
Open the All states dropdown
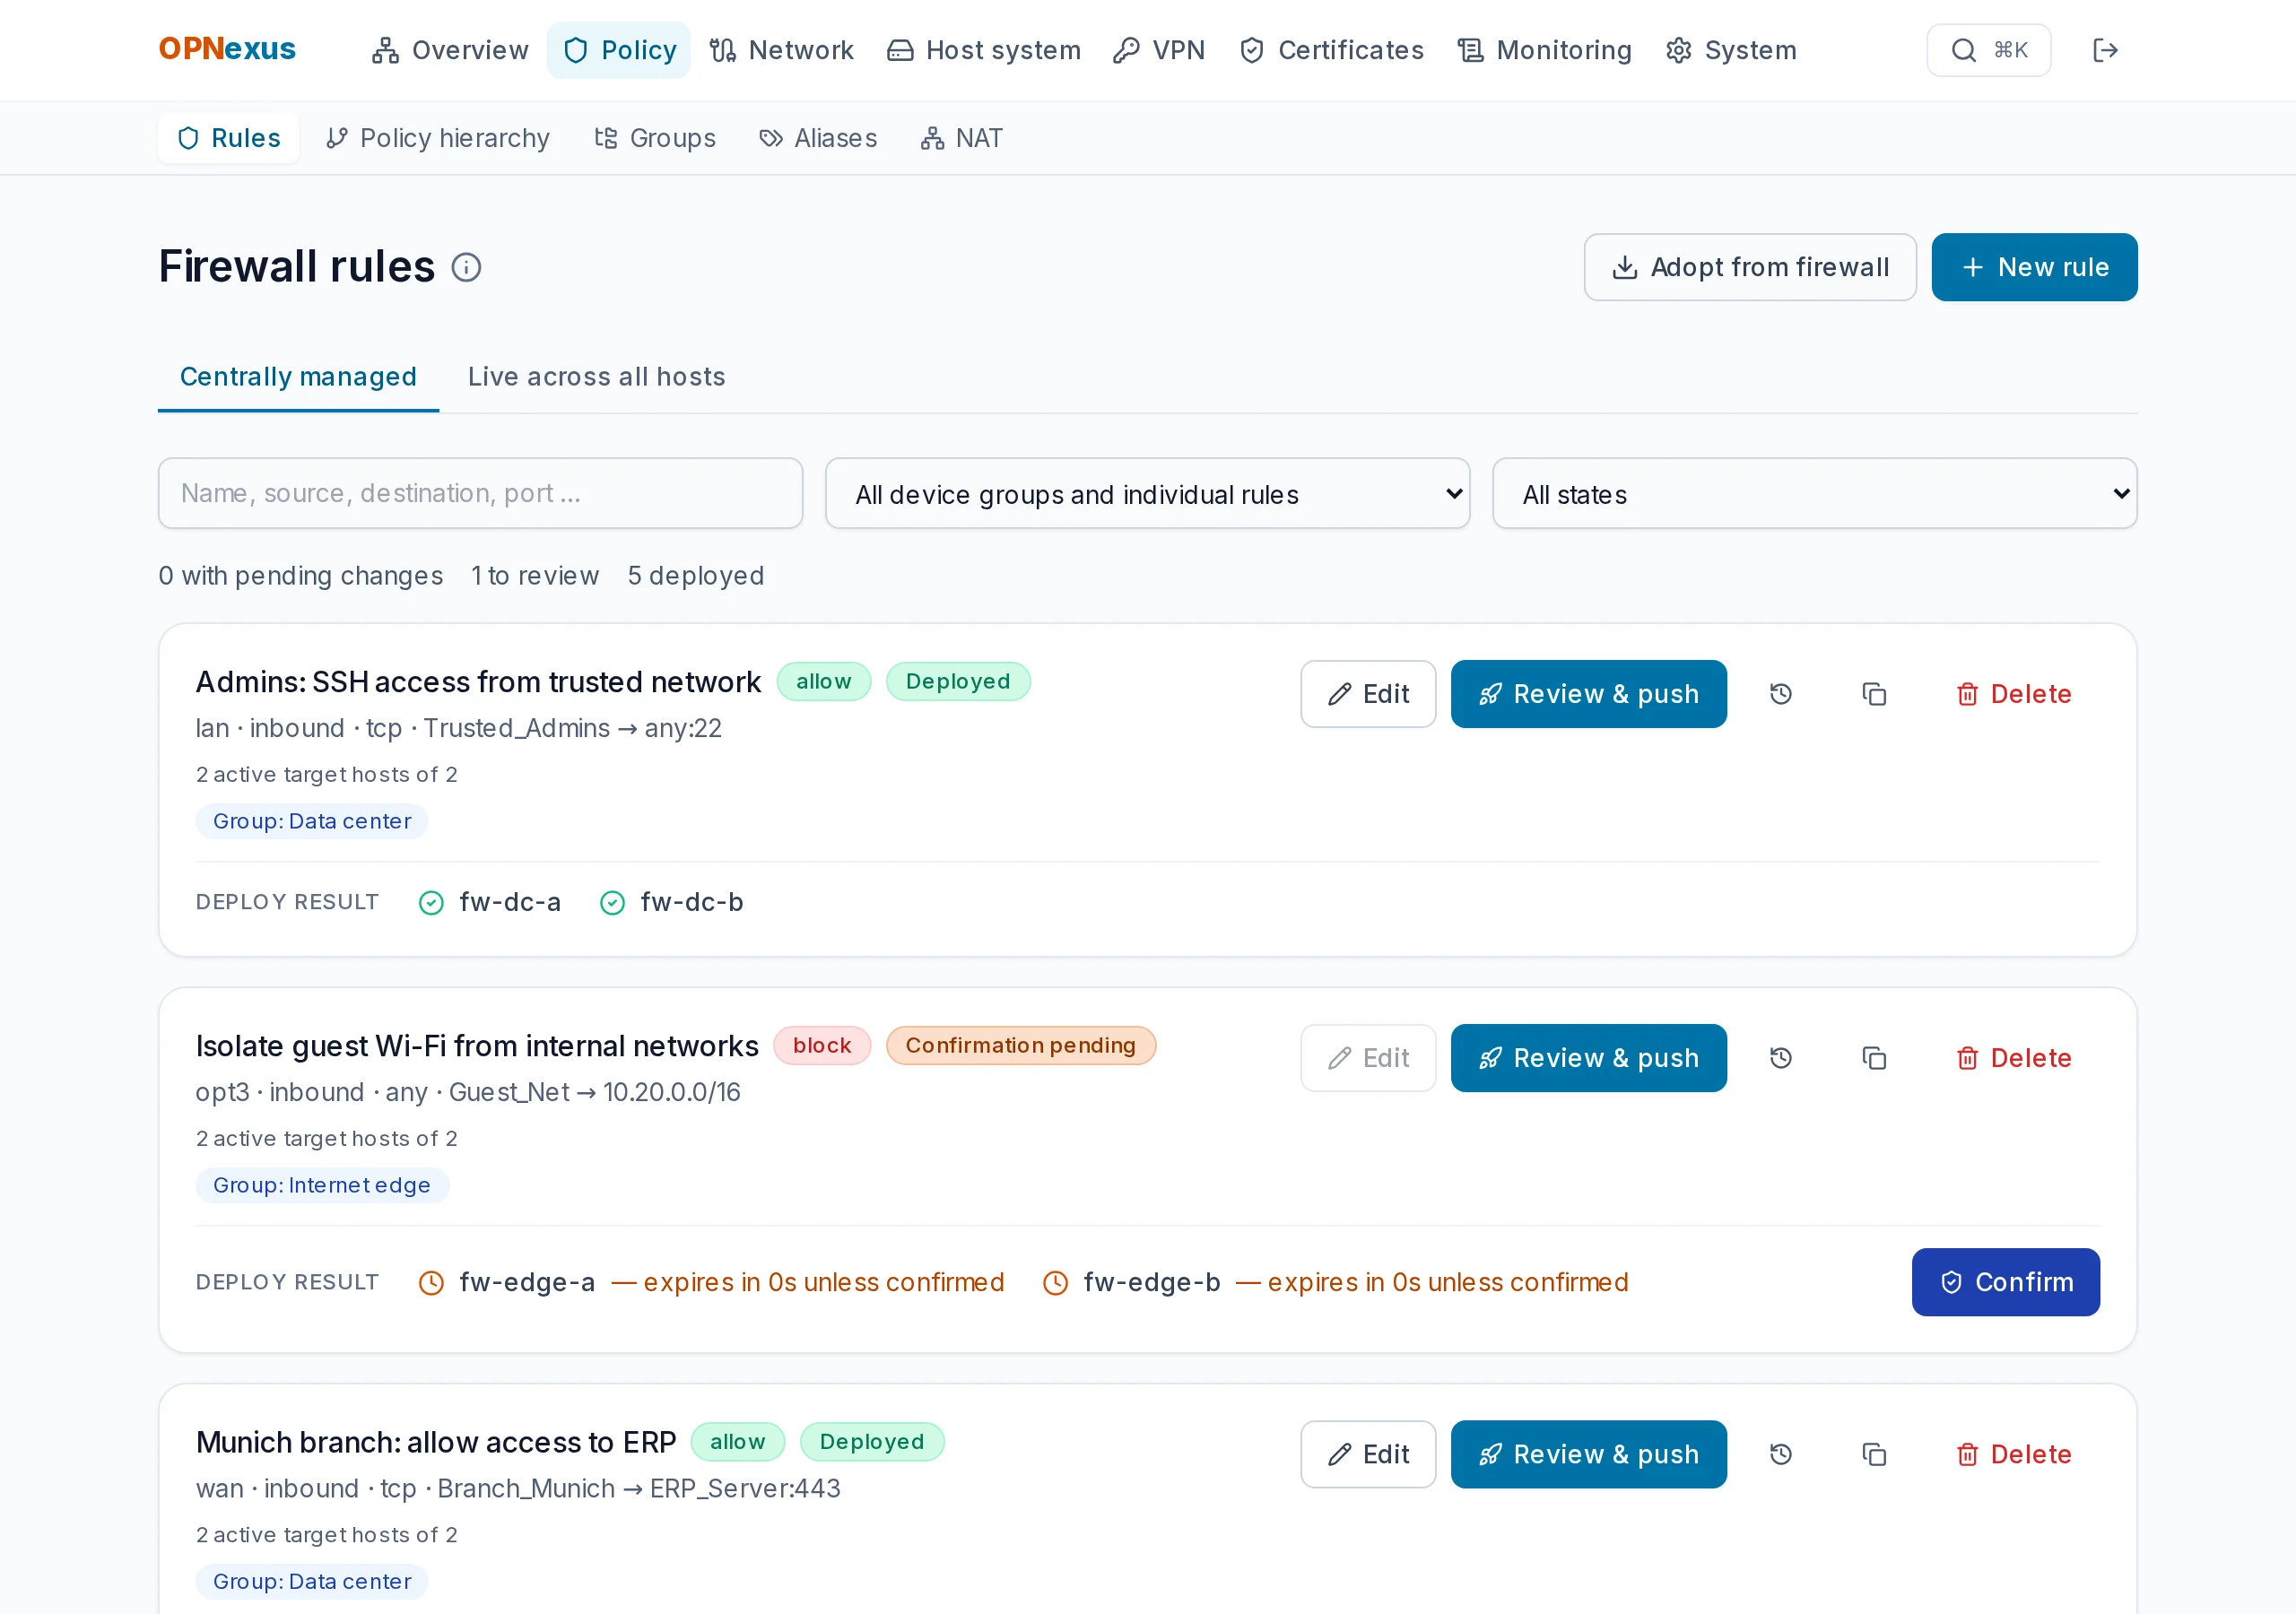[1814, 493]
